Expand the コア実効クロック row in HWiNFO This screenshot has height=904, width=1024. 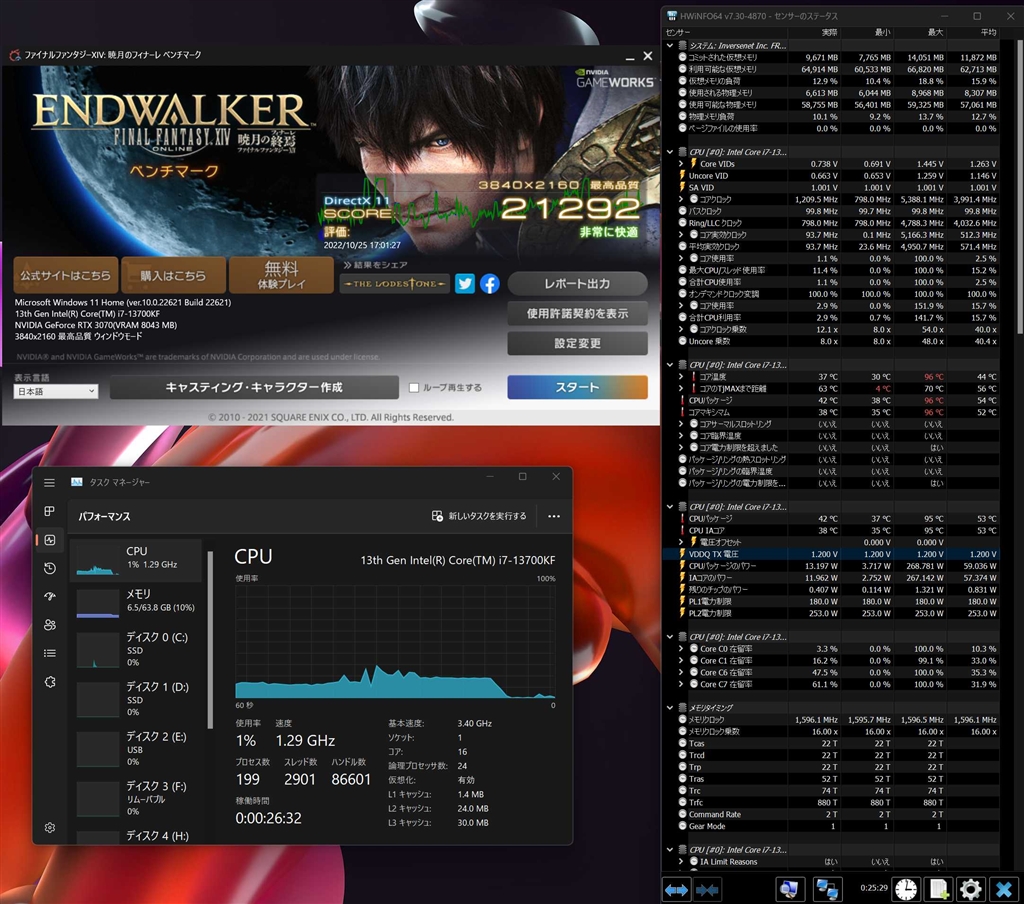(681, 234)
